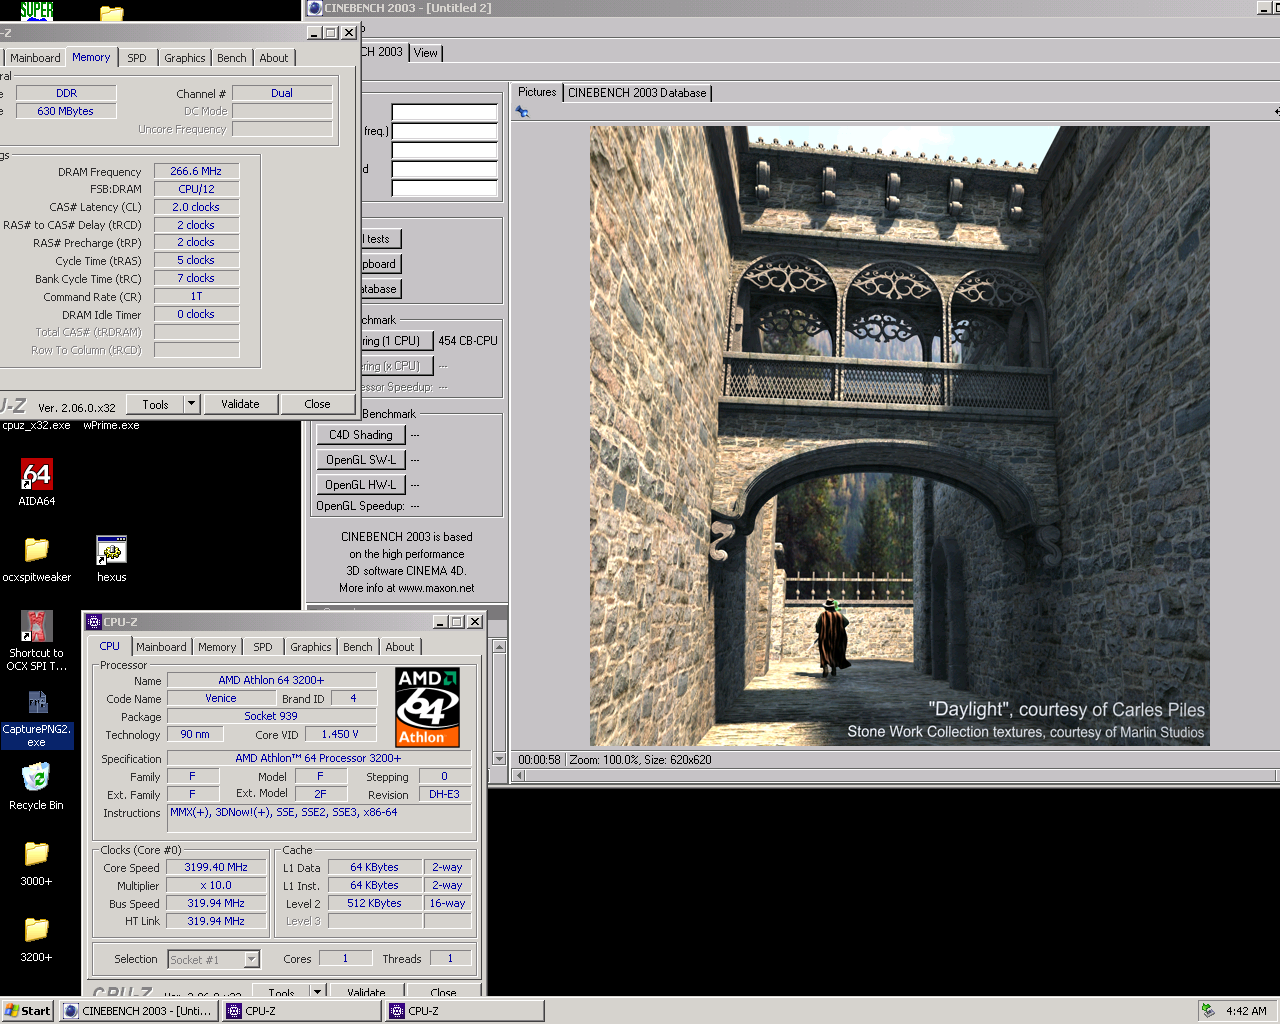Open the About tab in front CPU-Z
1280x1024 pixels.
pyautogui.click(x=400, y=647)
